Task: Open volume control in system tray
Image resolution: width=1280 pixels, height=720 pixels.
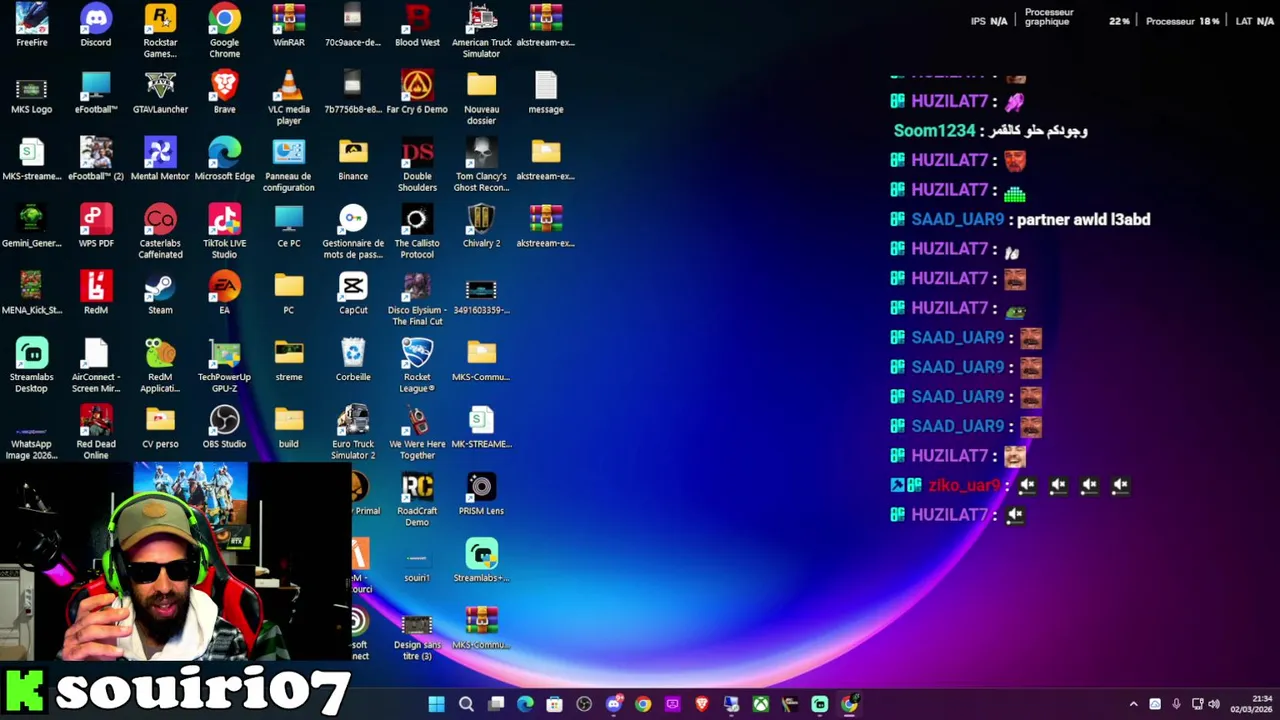Action: coord(1214,704)
